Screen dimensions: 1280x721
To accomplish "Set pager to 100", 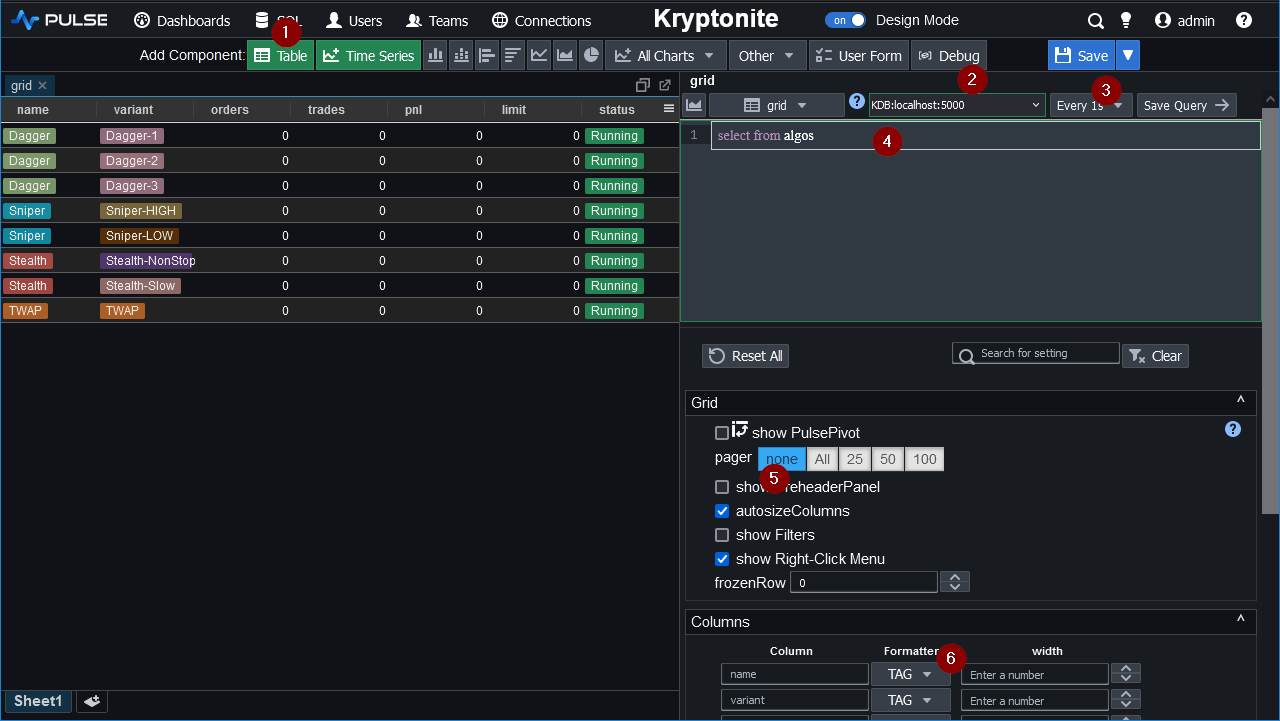I will [925, 459].
